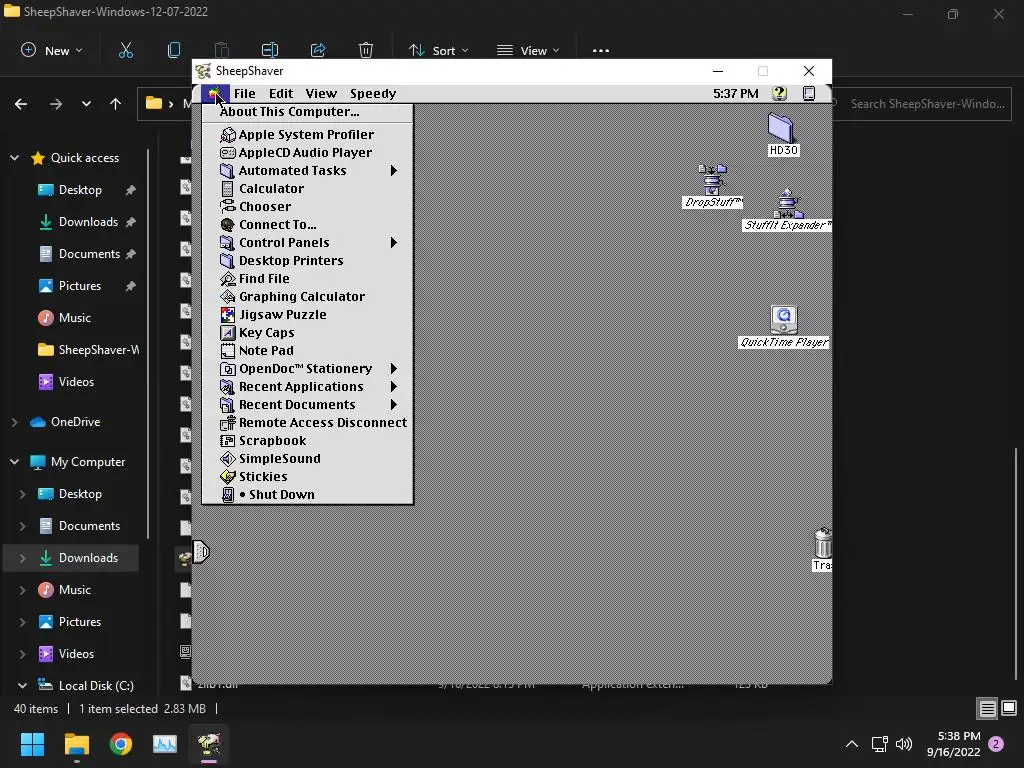This screenshot has height=768, width=1024.
Task: Click the Explorer Cut icon
Action: 125,50
